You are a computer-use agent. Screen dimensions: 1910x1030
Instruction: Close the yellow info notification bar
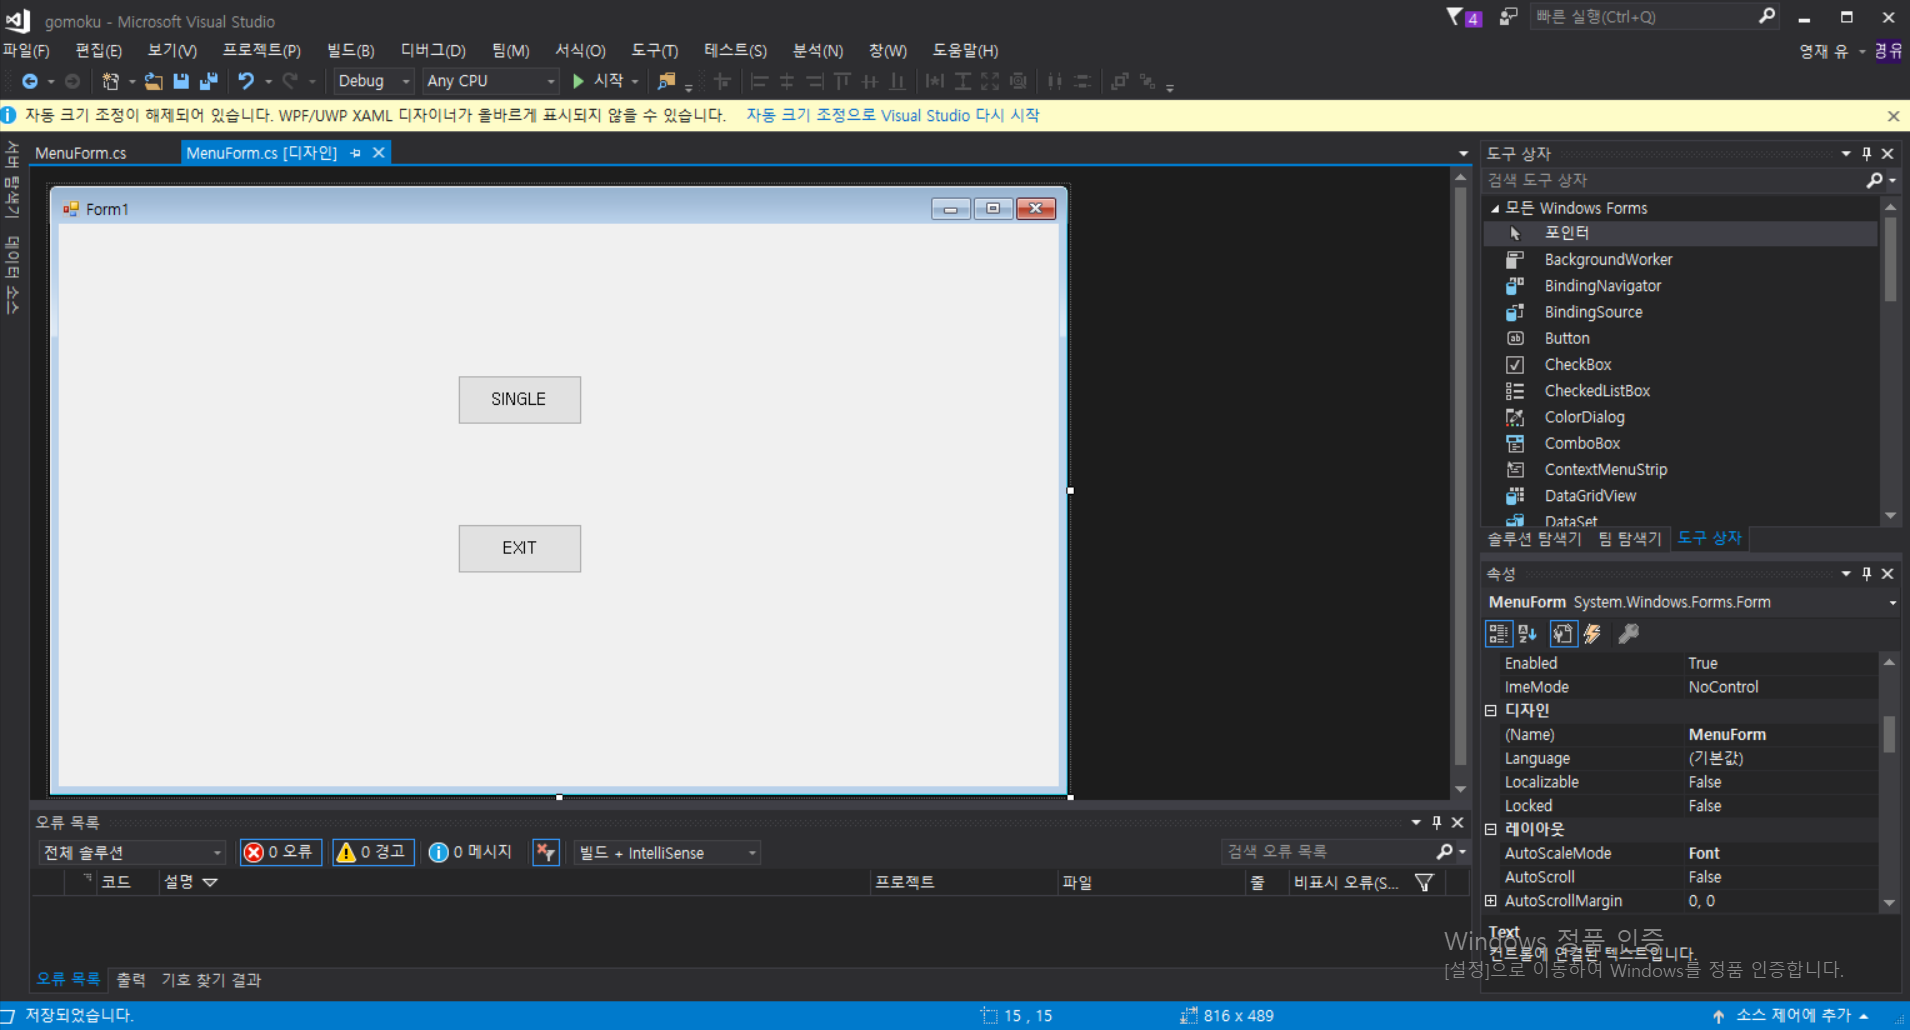pyautogui.click(x=1893, y=116)
